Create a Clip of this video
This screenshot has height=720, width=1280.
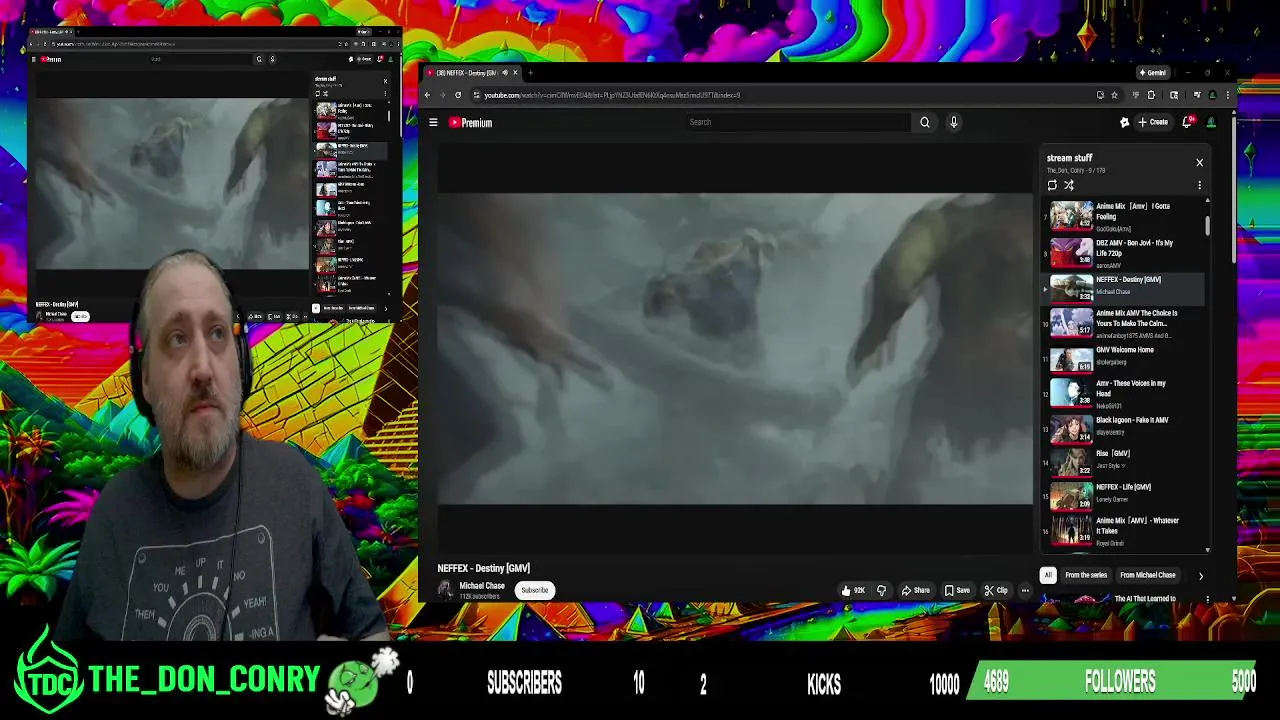click(996, 590)
